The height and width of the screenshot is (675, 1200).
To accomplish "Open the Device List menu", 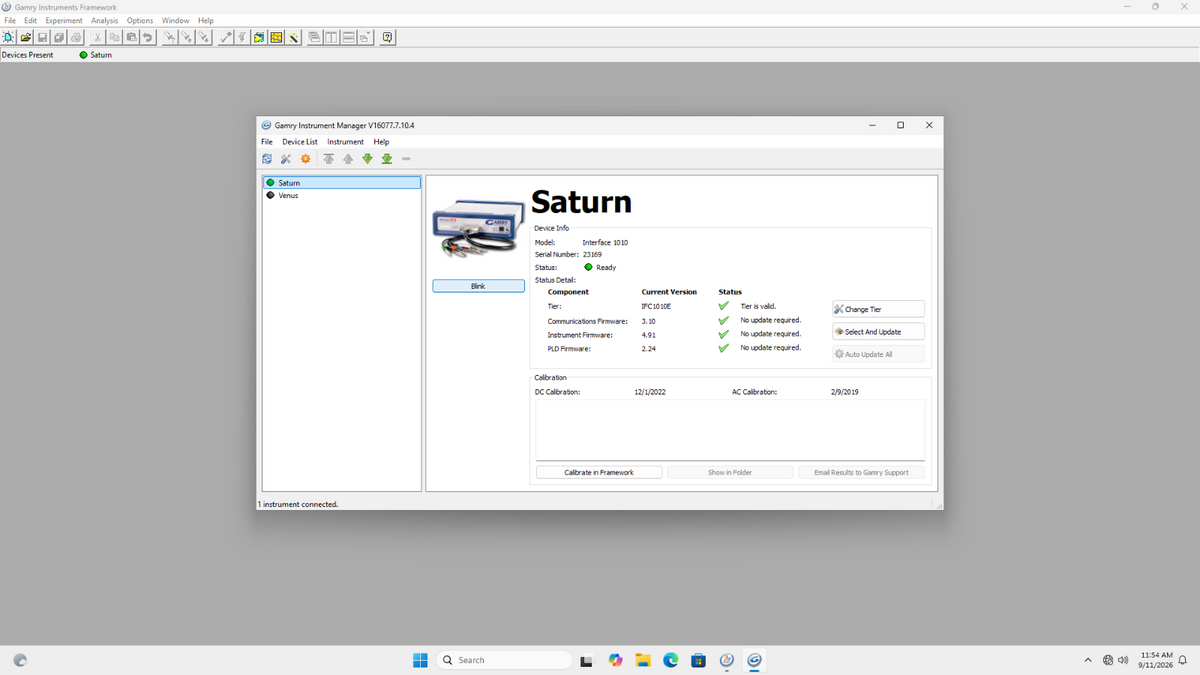I will 300,142.
